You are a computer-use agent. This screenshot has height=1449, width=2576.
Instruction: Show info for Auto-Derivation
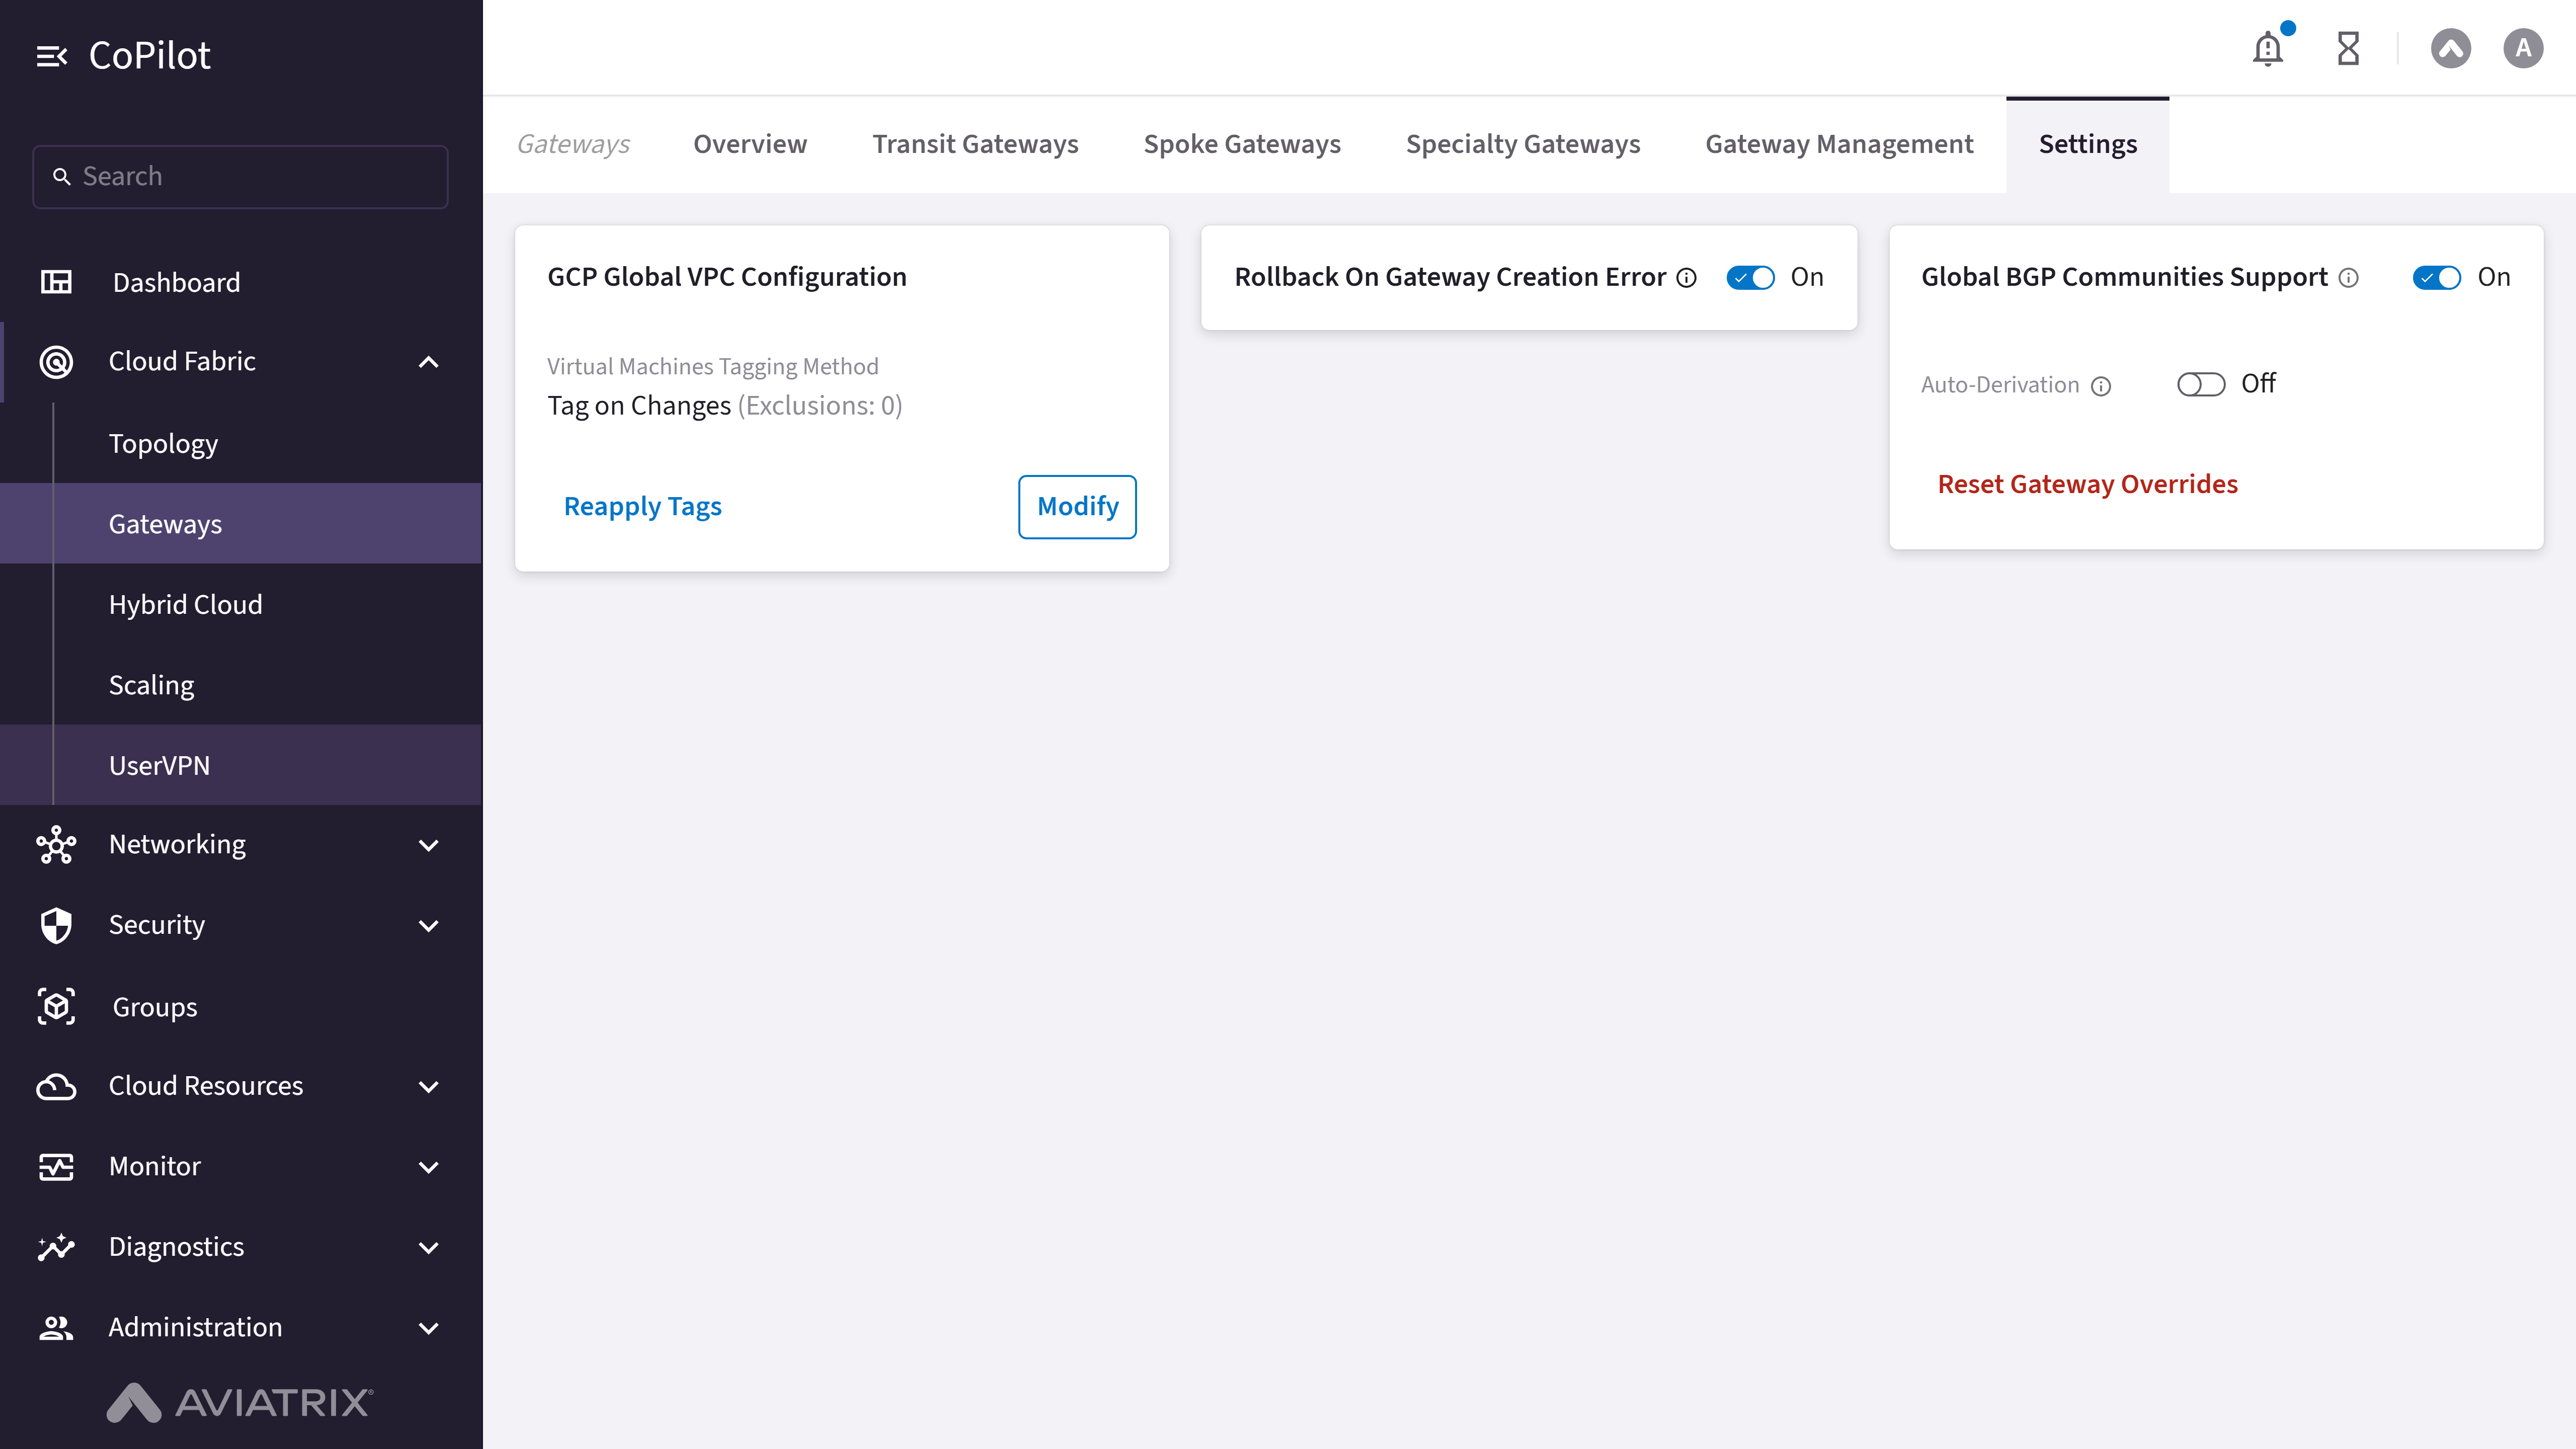coord(2101,386)
